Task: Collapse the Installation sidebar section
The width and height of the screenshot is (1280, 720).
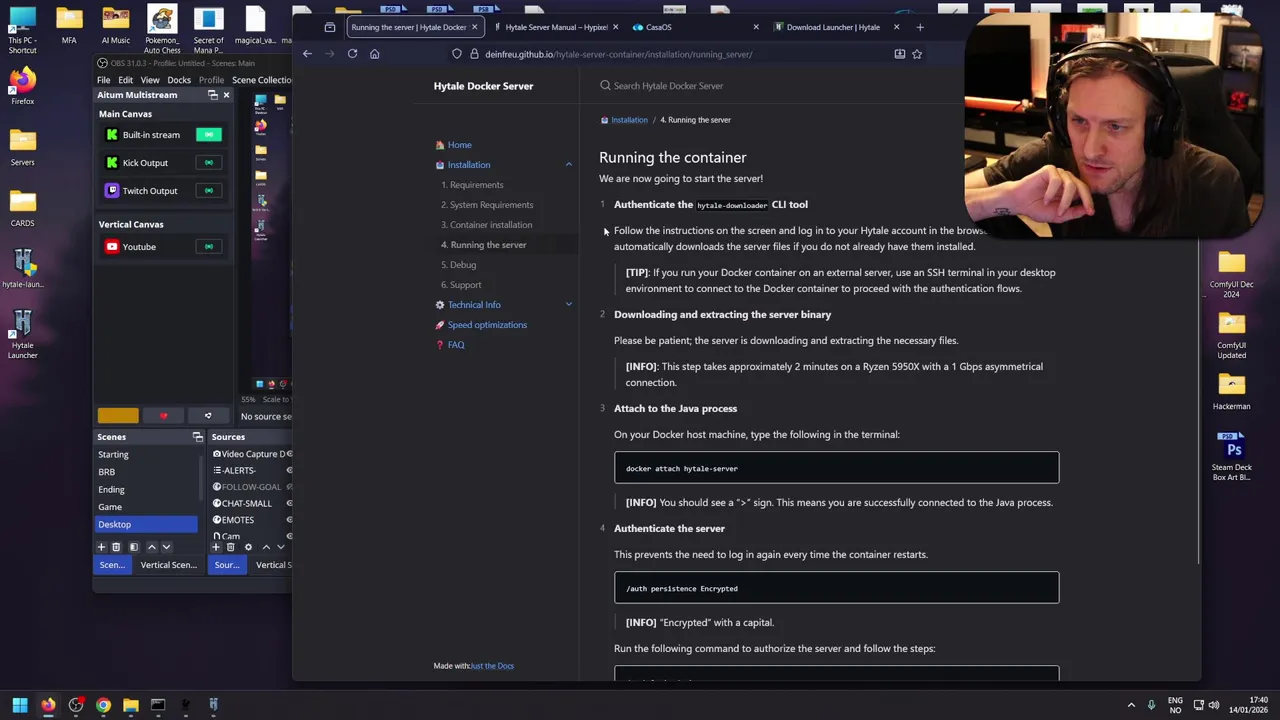Action: [x=568, y=165]
